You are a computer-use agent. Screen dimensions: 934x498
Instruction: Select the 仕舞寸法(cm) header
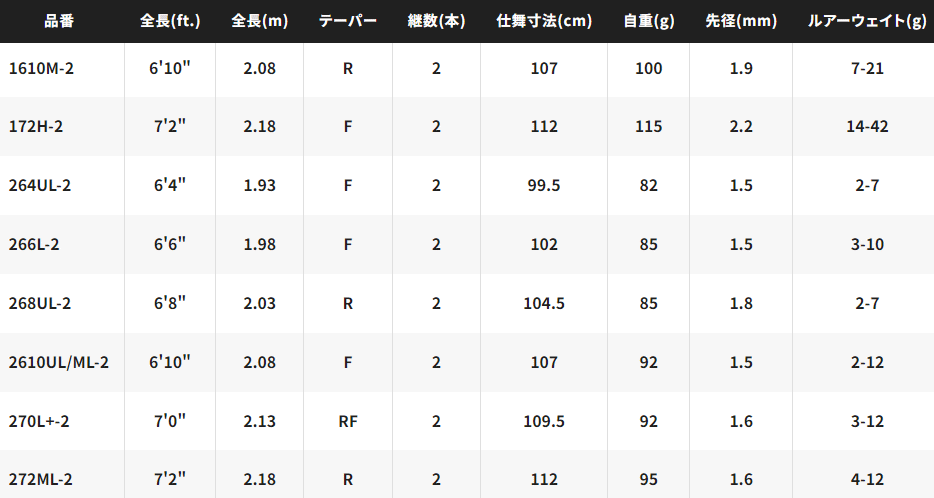click(x=544, y=21)
